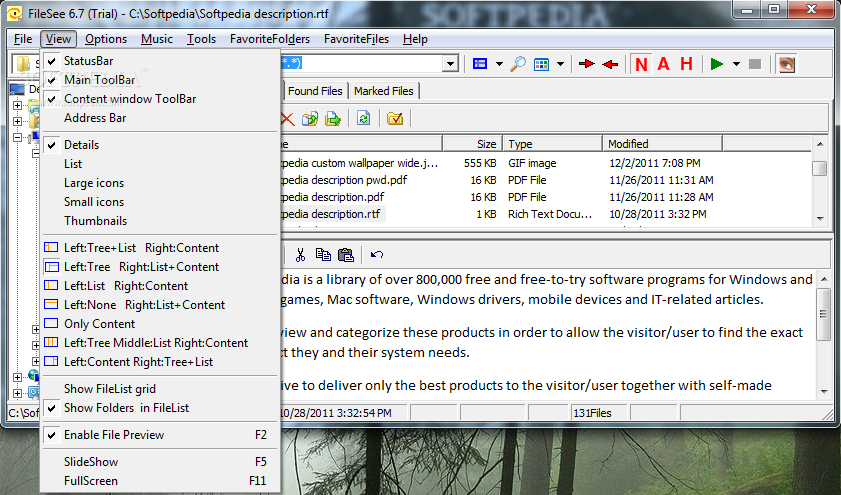The image size is (841, 495).
Task: Select the red A toolbar button
Action: pyautogui.click(x=663, y=64)
